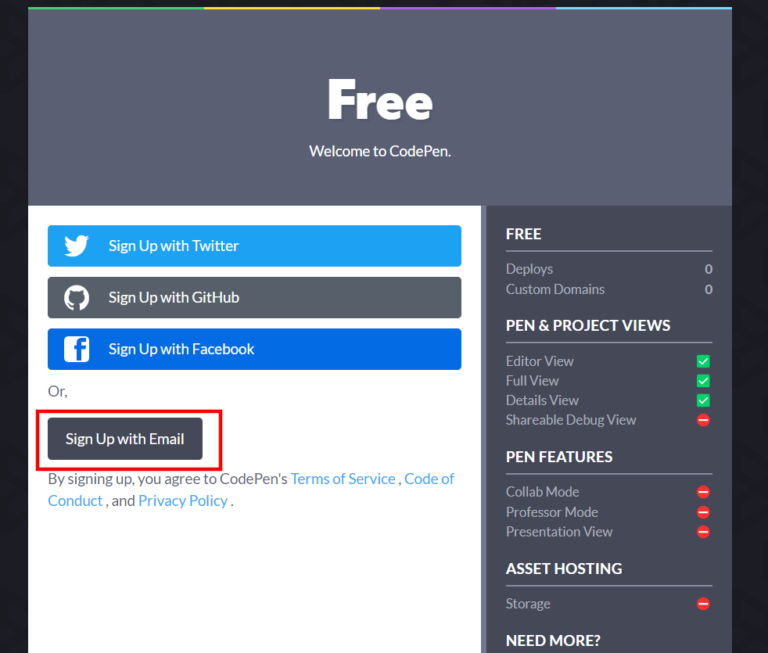The height and width of the screenshot is (653, 768).
Task: Select Sign Up with Facebook
Action: tap(254, 349)
